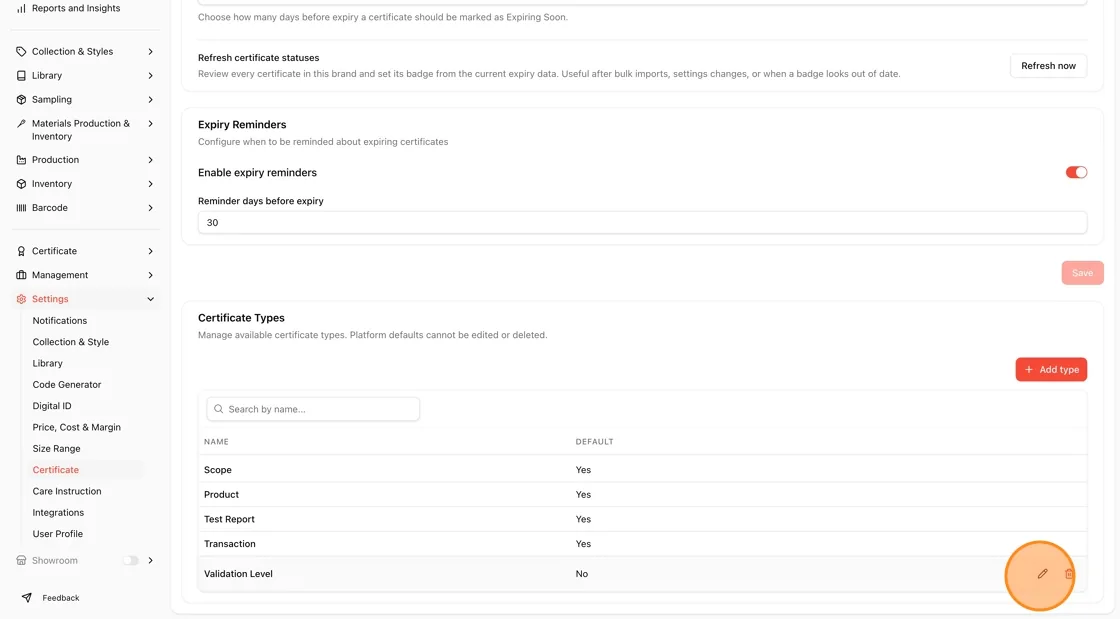Click the Showroom store icon
Screen dimensions: 1120x619
[21, 560]
